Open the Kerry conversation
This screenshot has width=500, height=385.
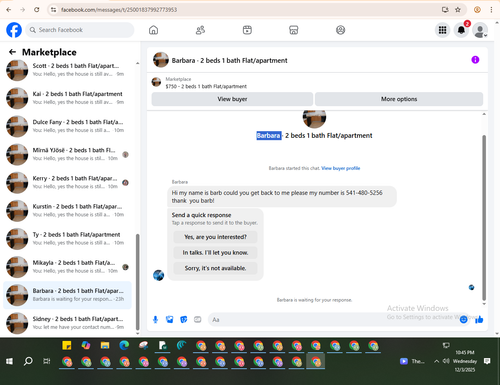tap(67, 182)
